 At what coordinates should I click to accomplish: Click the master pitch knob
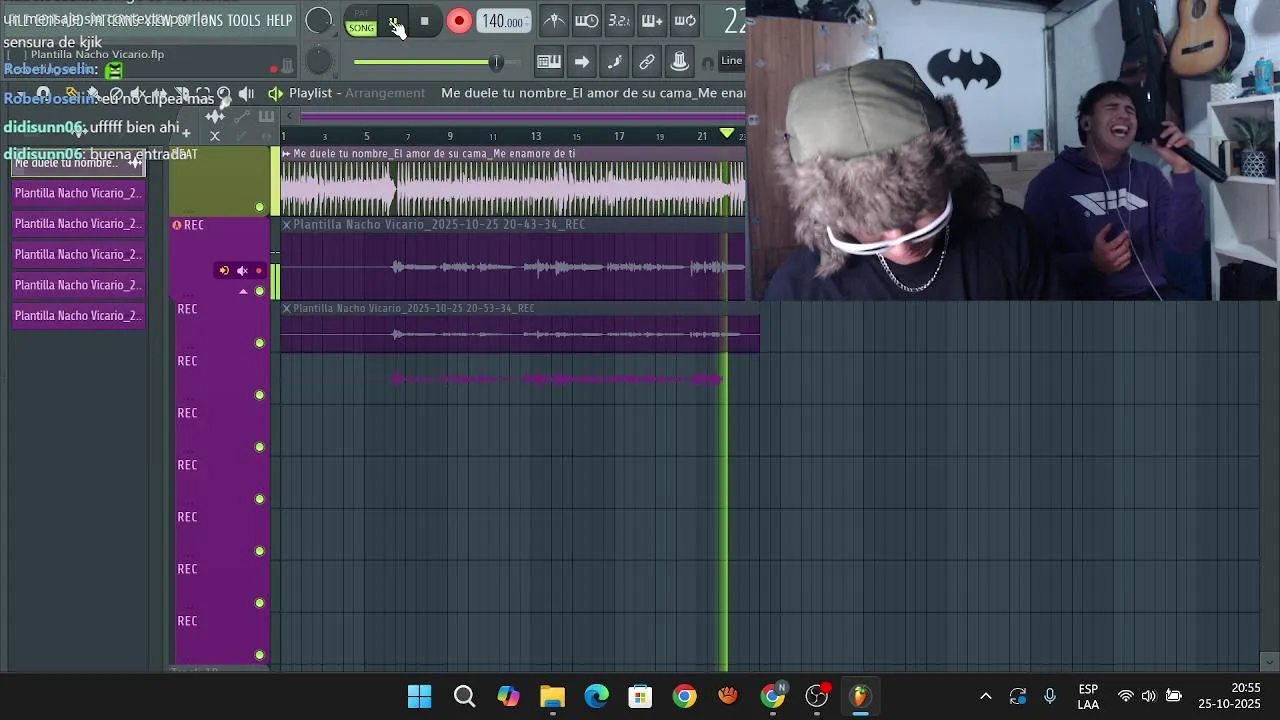[319, 62]
